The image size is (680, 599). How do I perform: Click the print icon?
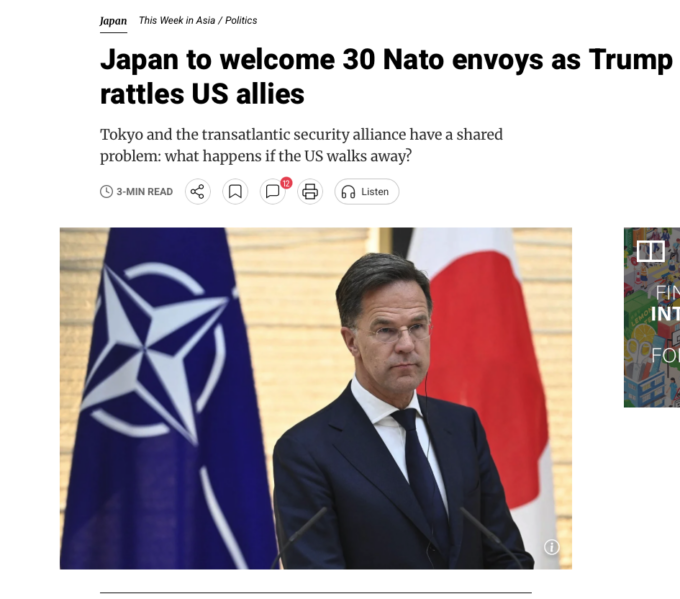coord(310,191)
